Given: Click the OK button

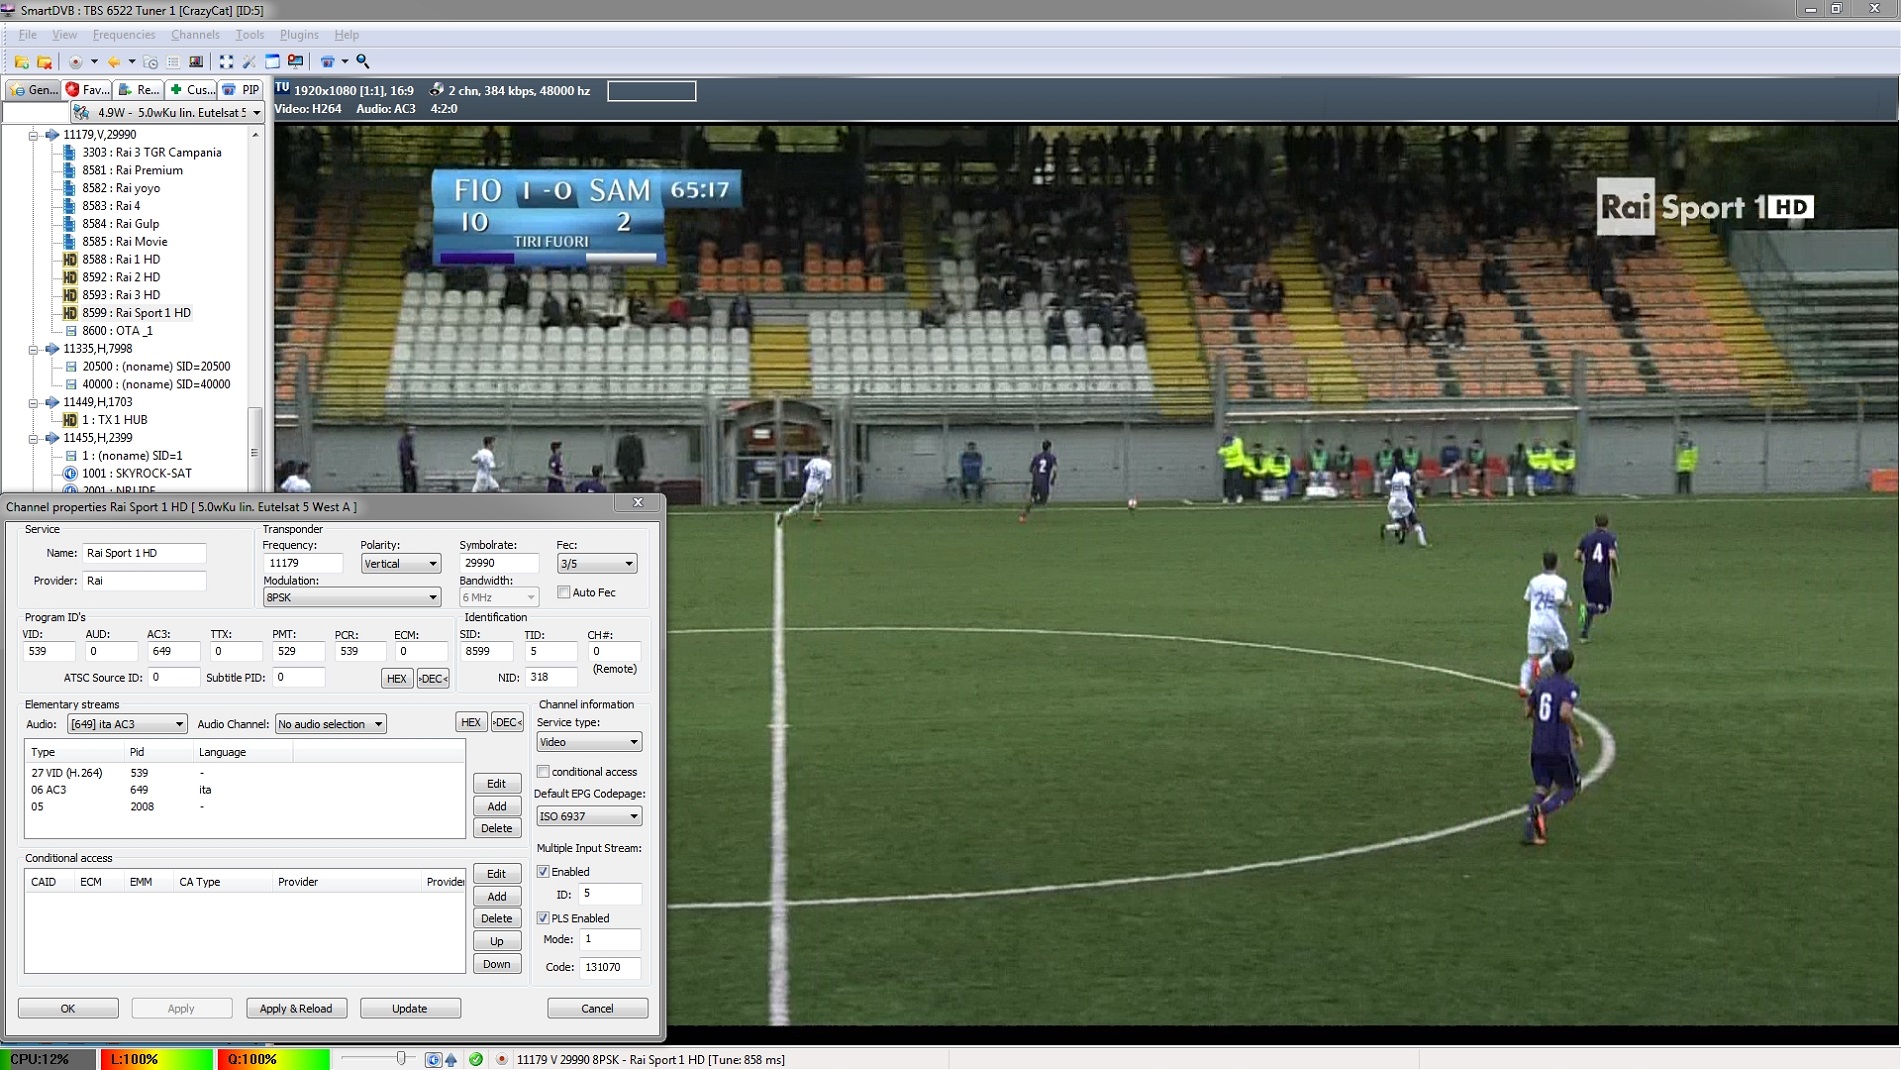Looking at the screenshot, I should (68, 1009).
